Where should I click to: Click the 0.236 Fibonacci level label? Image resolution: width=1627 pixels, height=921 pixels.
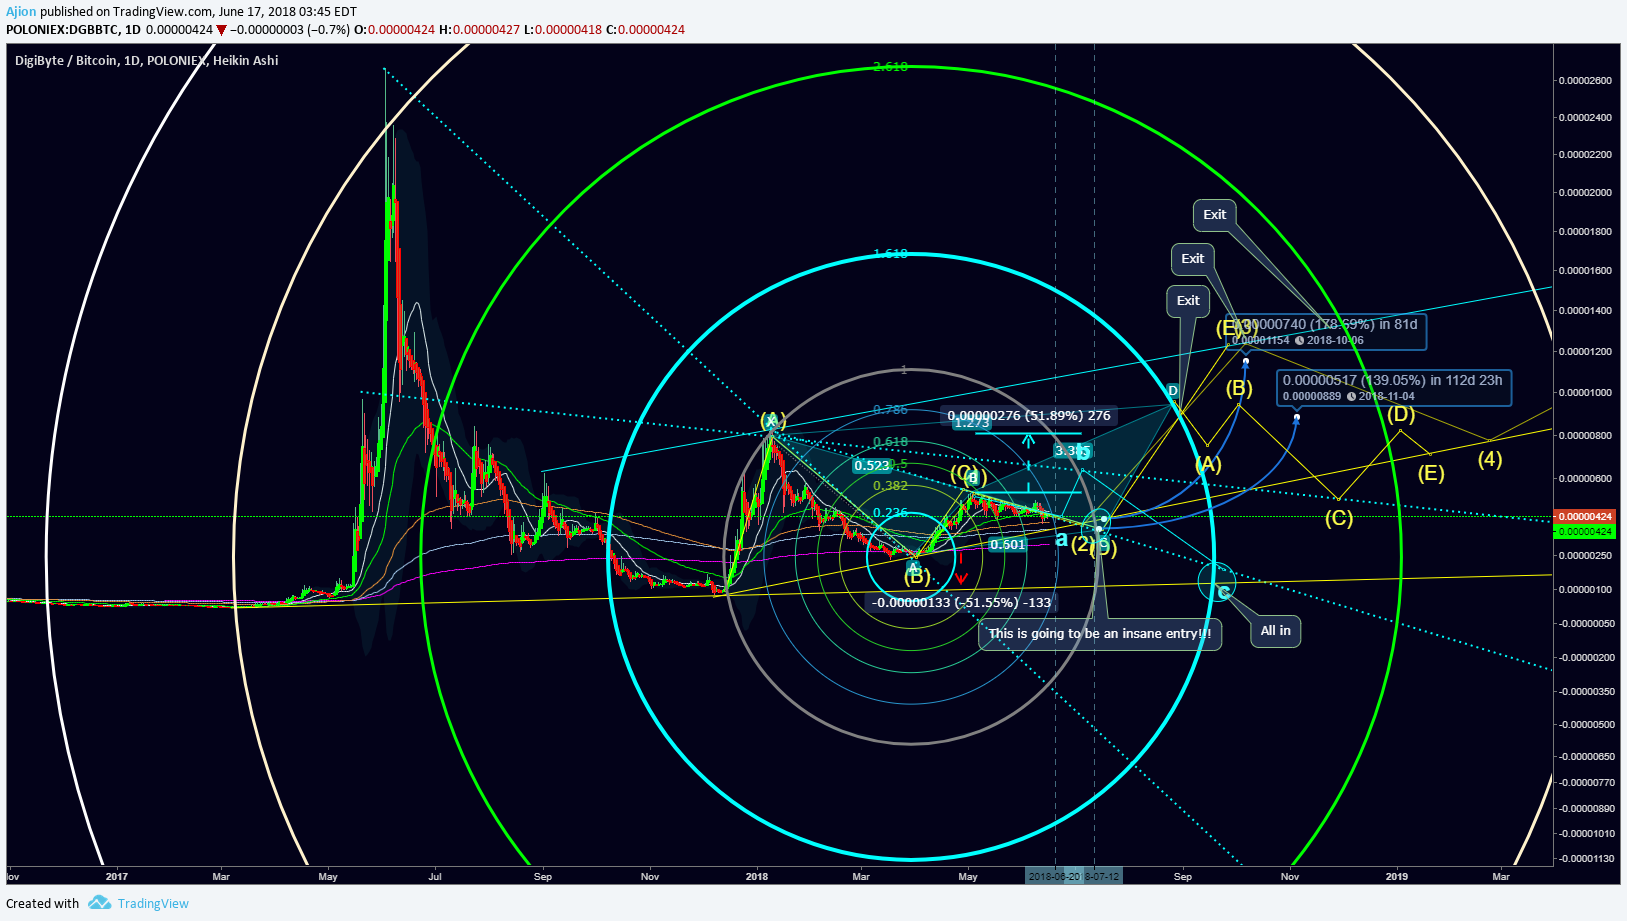click(890, 513)
